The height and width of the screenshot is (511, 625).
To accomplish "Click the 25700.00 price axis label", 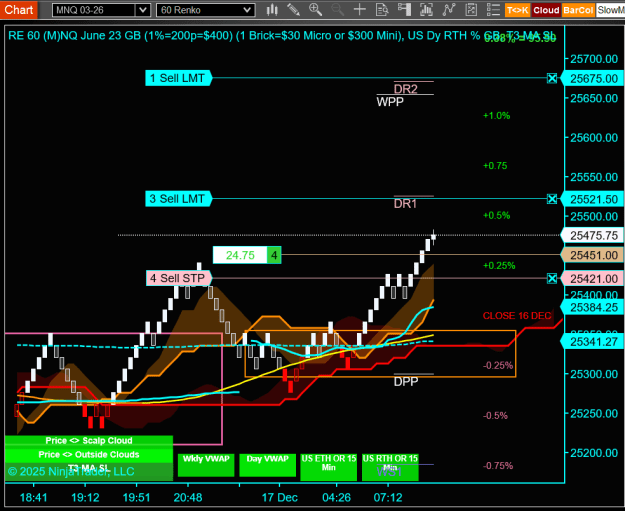I will coord(594,59).
